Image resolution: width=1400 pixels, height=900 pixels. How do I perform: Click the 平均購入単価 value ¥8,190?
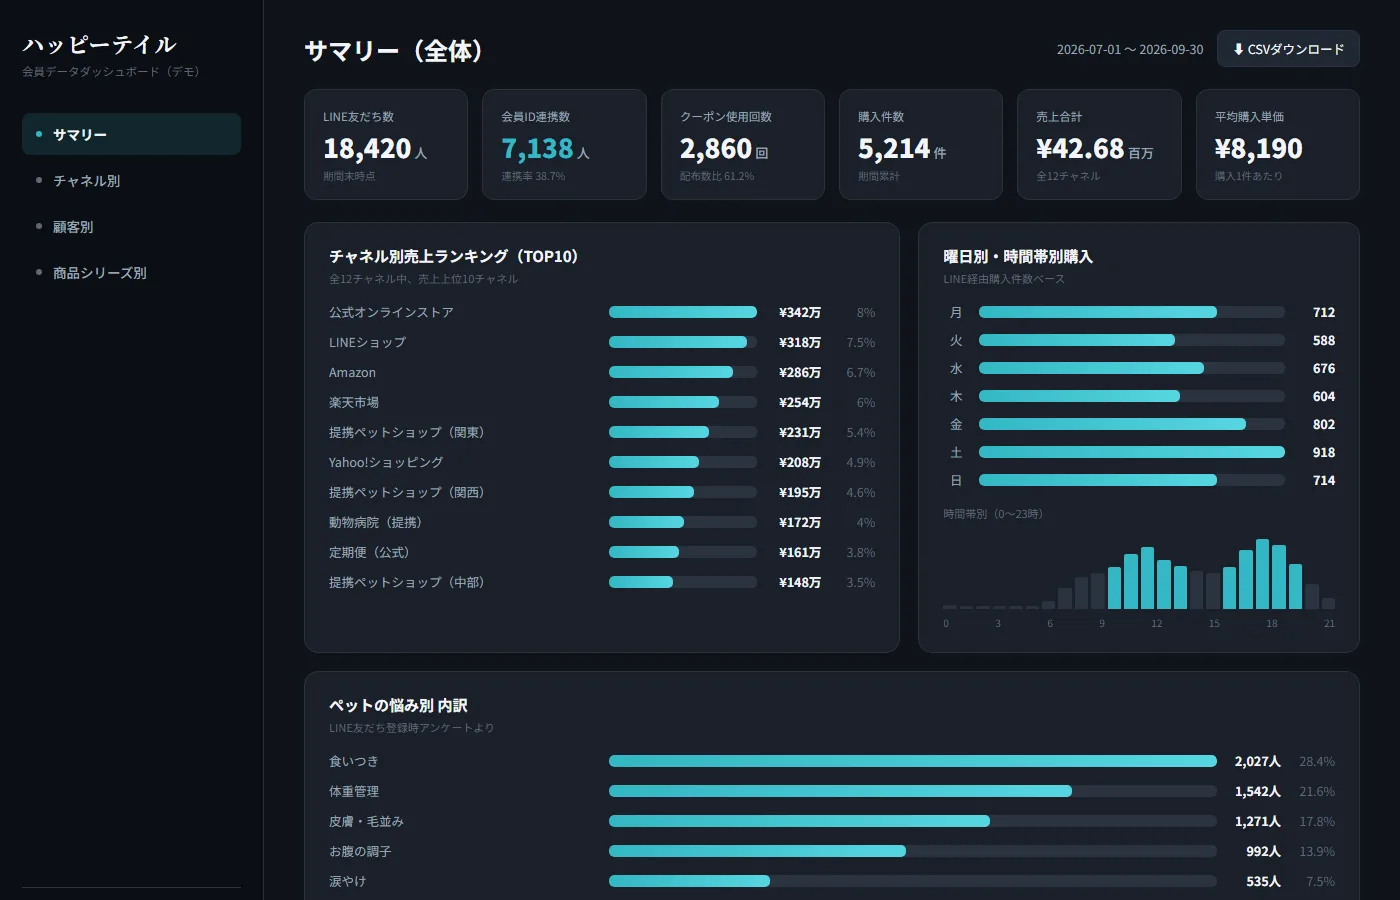(1258, 149)
